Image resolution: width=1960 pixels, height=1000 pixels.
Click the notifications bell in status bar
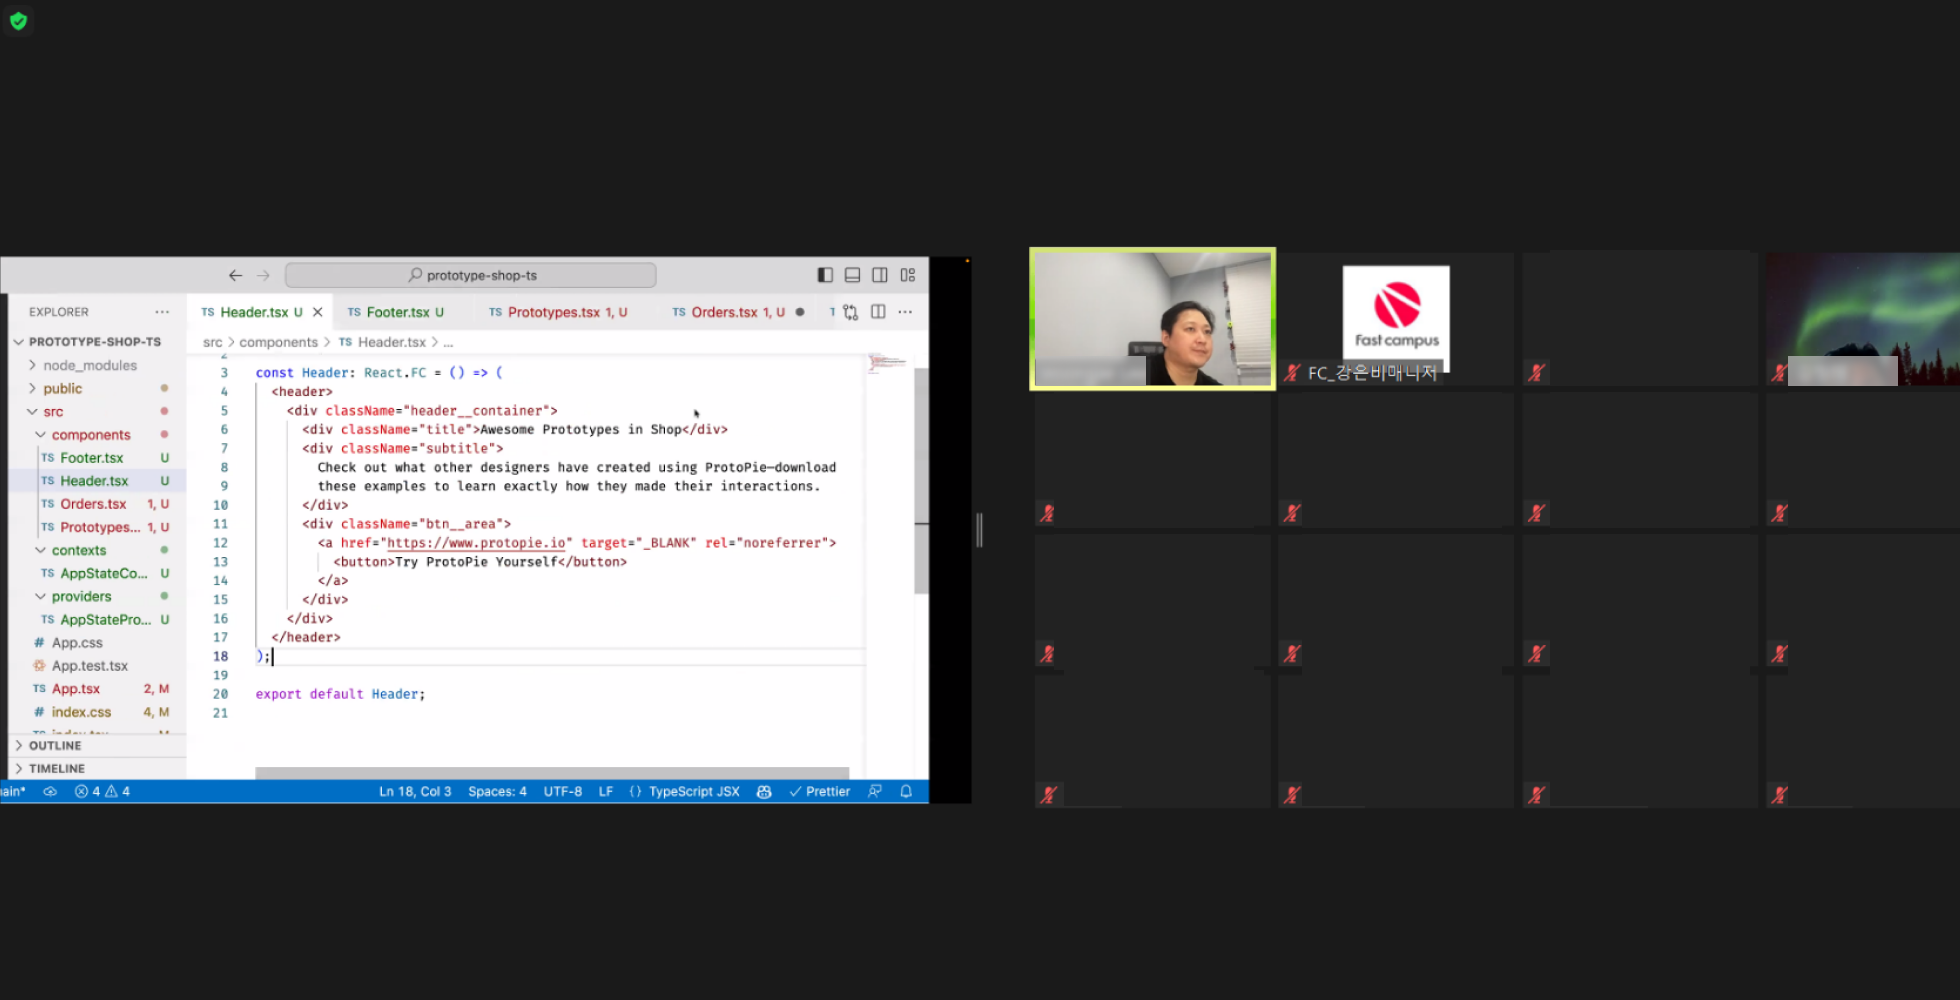pyautogui.click(x=906, y=791)
